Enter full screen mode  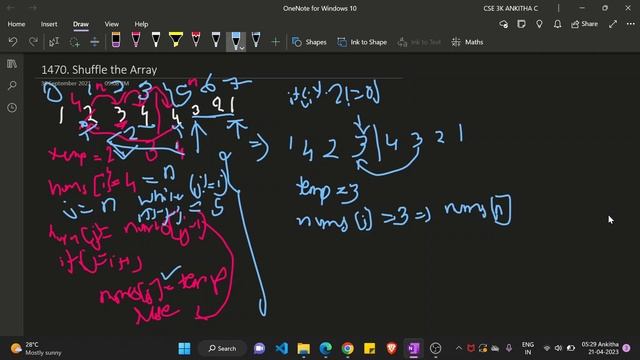point(613,24)
